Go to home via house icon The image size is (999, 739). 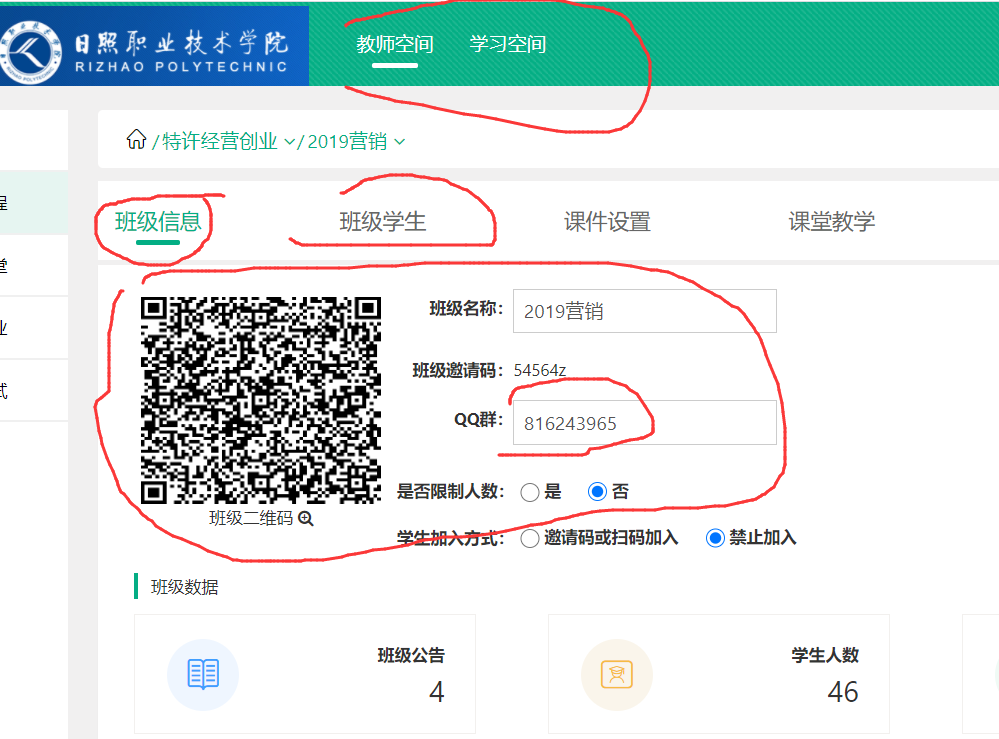coord(136,139)
